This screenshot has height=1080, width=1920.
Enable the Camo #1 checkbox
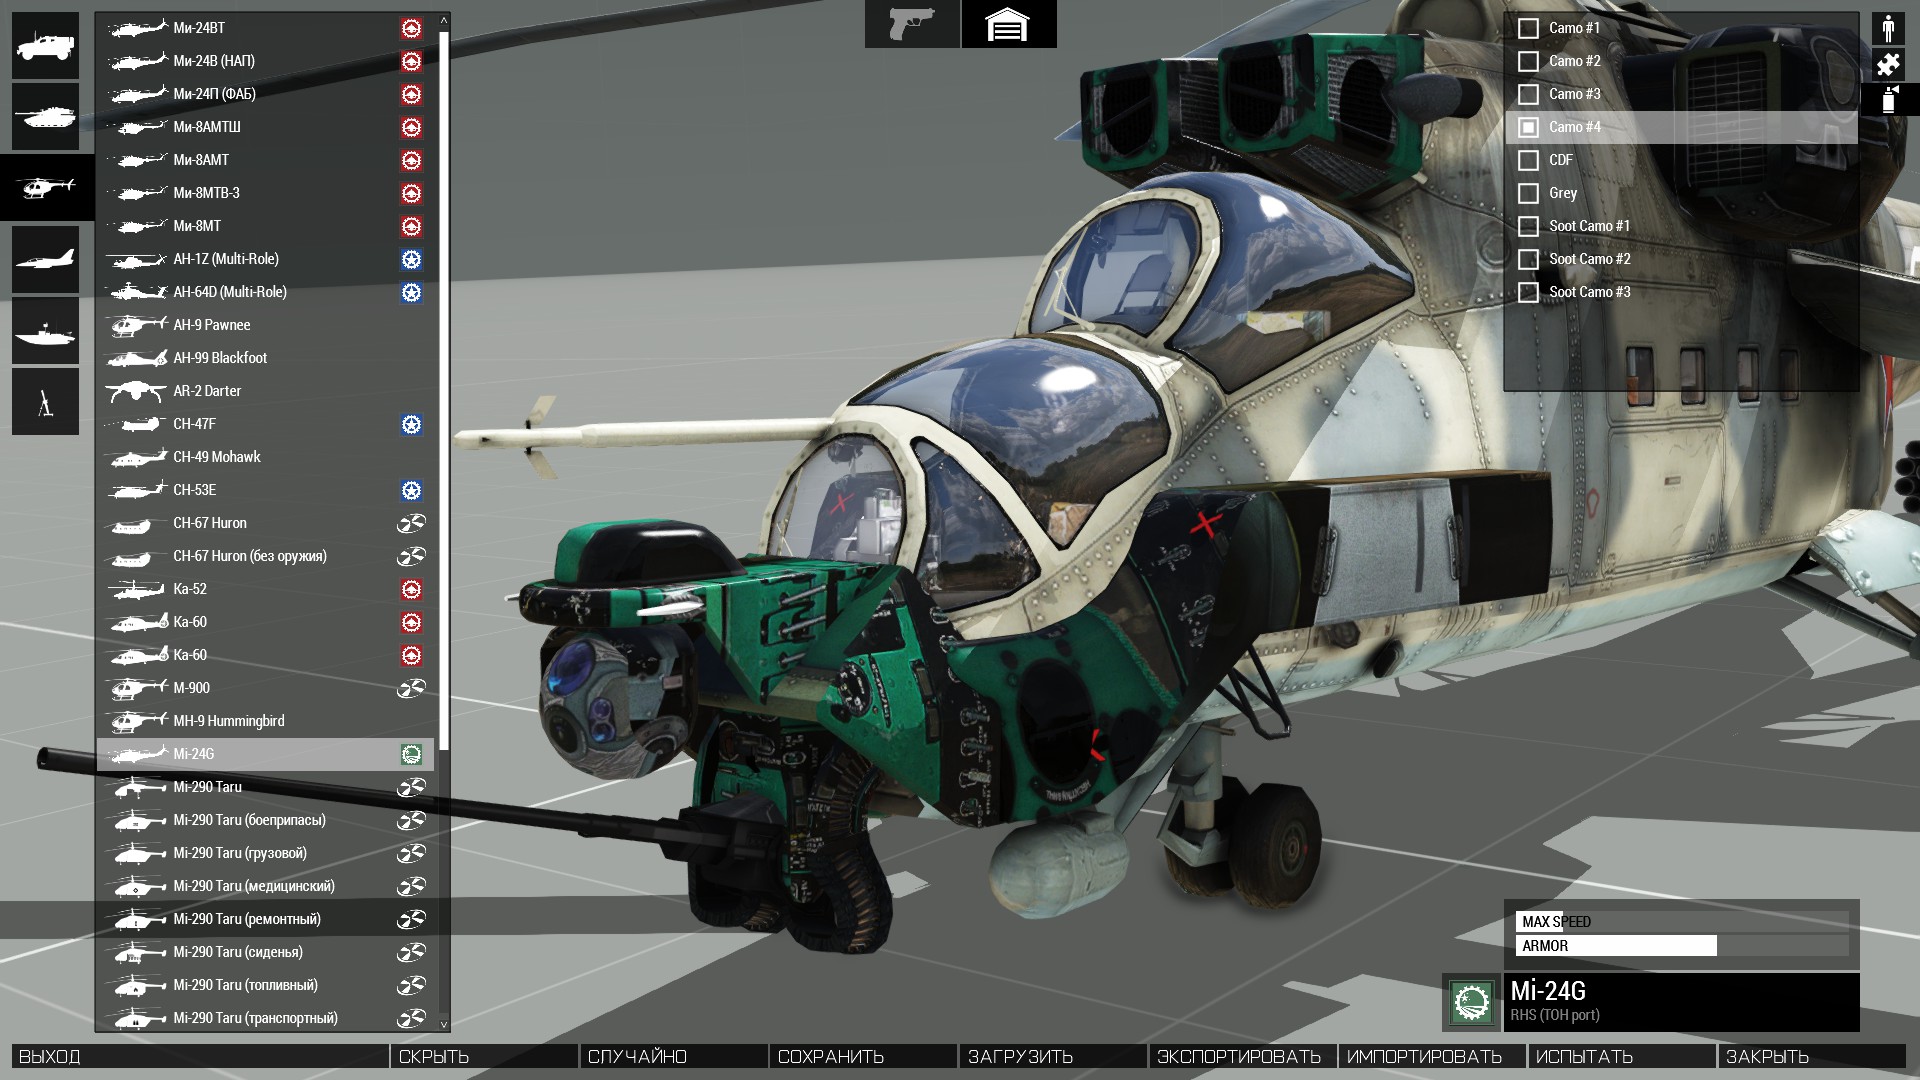[1528, 28]
